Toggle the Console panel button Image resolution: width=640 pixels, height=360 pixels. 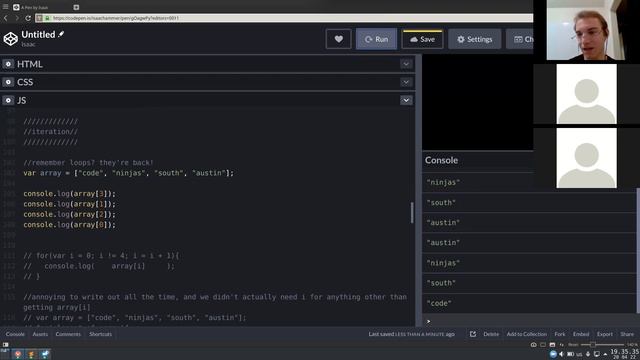click(x=15, y=334)
